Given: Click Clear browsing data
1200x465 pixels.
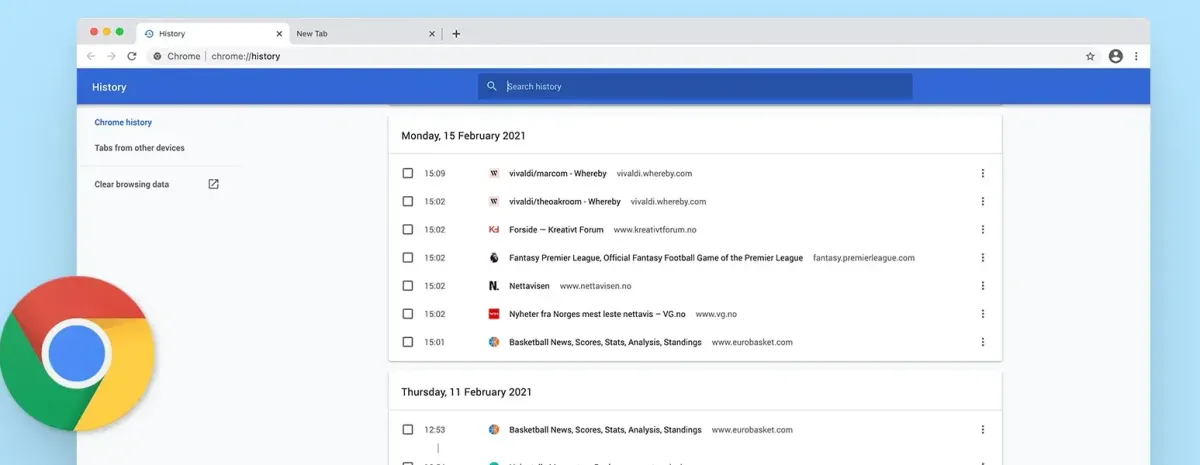Looking at the screenshot, I should [x=131, y=184].
